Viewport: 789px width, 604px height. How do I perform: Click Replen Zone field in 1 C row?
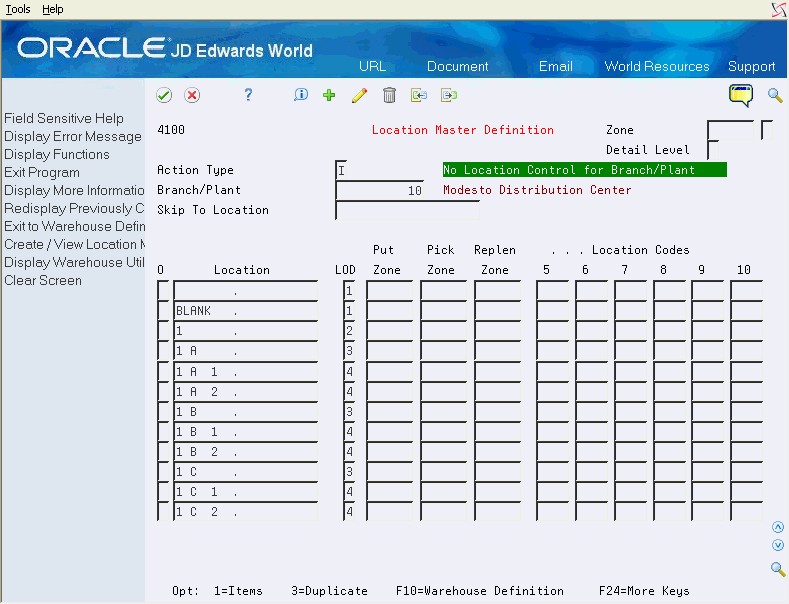(498, 472)
